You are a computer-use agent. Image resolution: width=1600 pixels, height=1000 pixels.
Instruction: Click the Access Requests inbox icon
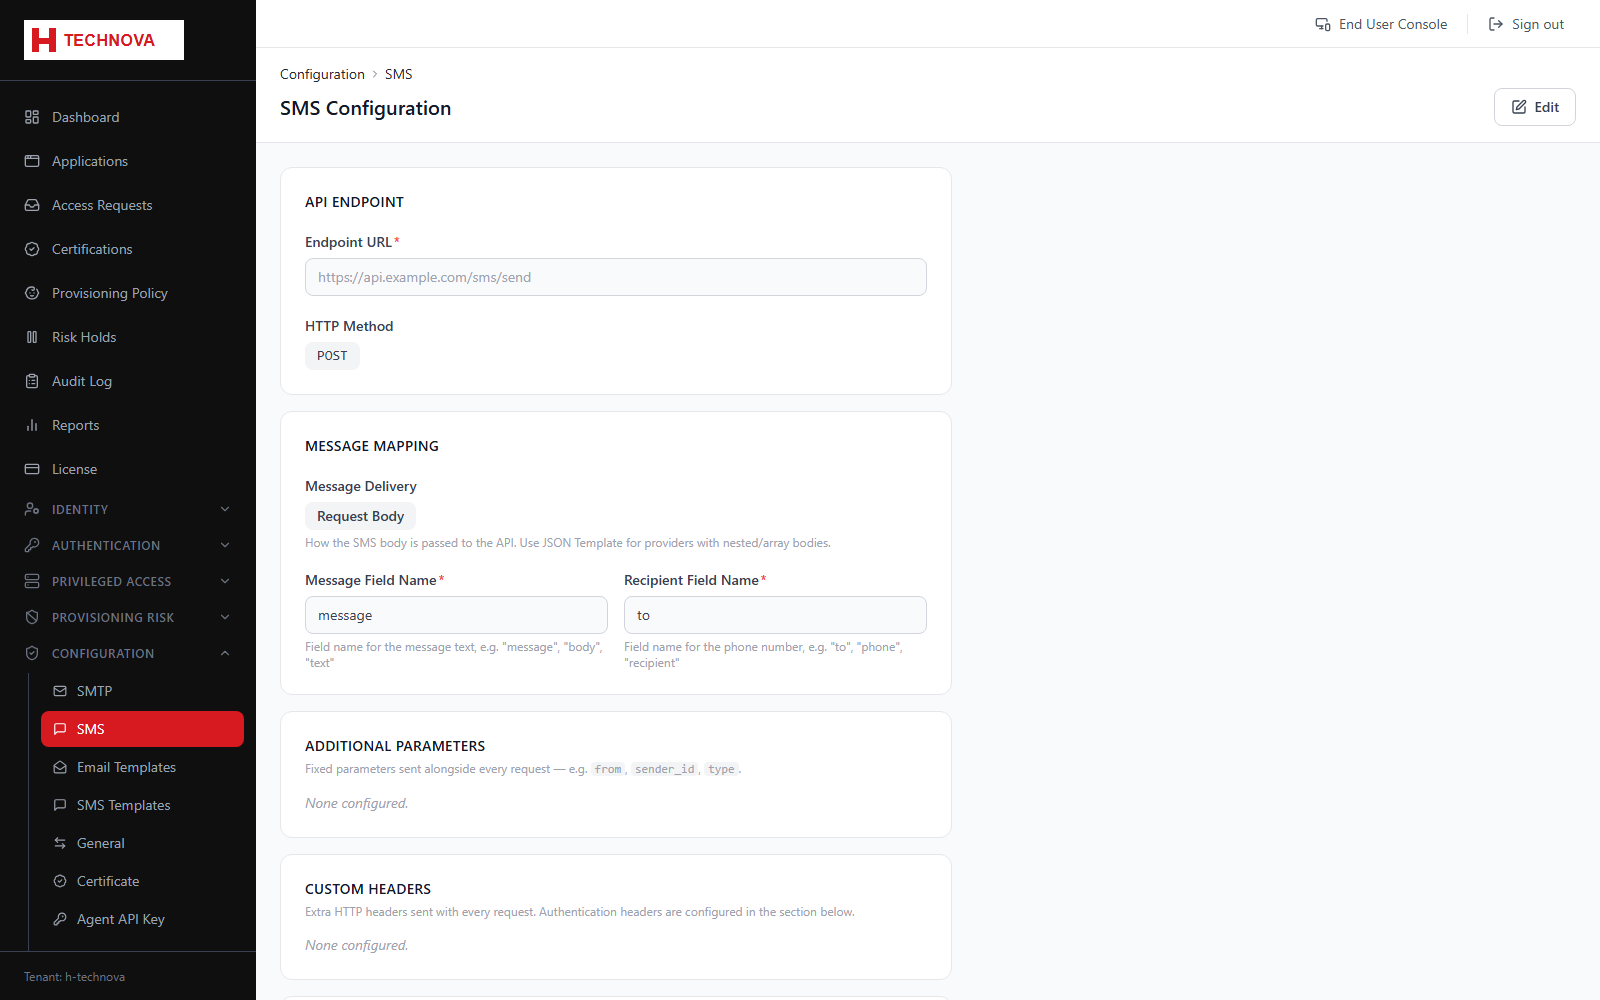pos(32,205)
